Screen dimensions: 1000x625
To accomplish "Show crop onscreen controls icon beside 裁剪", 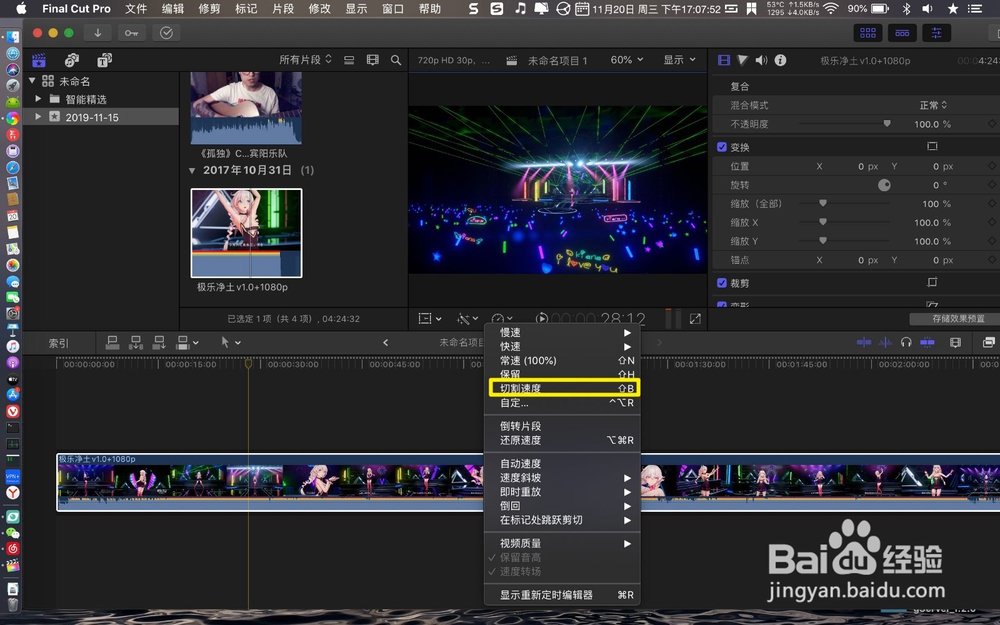I will click(932, 283).
